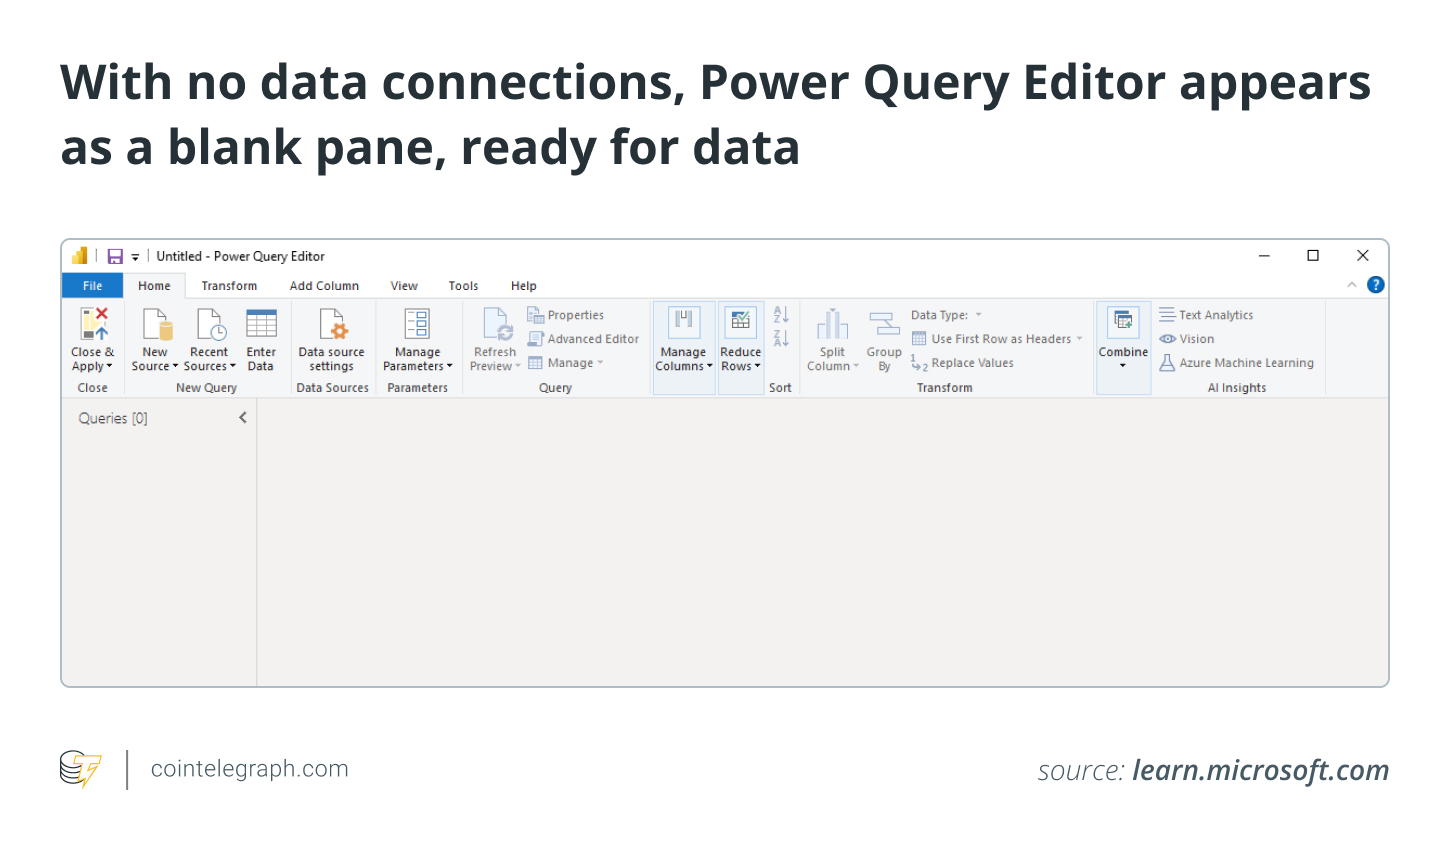This screenshot has height=850, width=1450.
Task: Open the File menu
Action: click(92, 286)
